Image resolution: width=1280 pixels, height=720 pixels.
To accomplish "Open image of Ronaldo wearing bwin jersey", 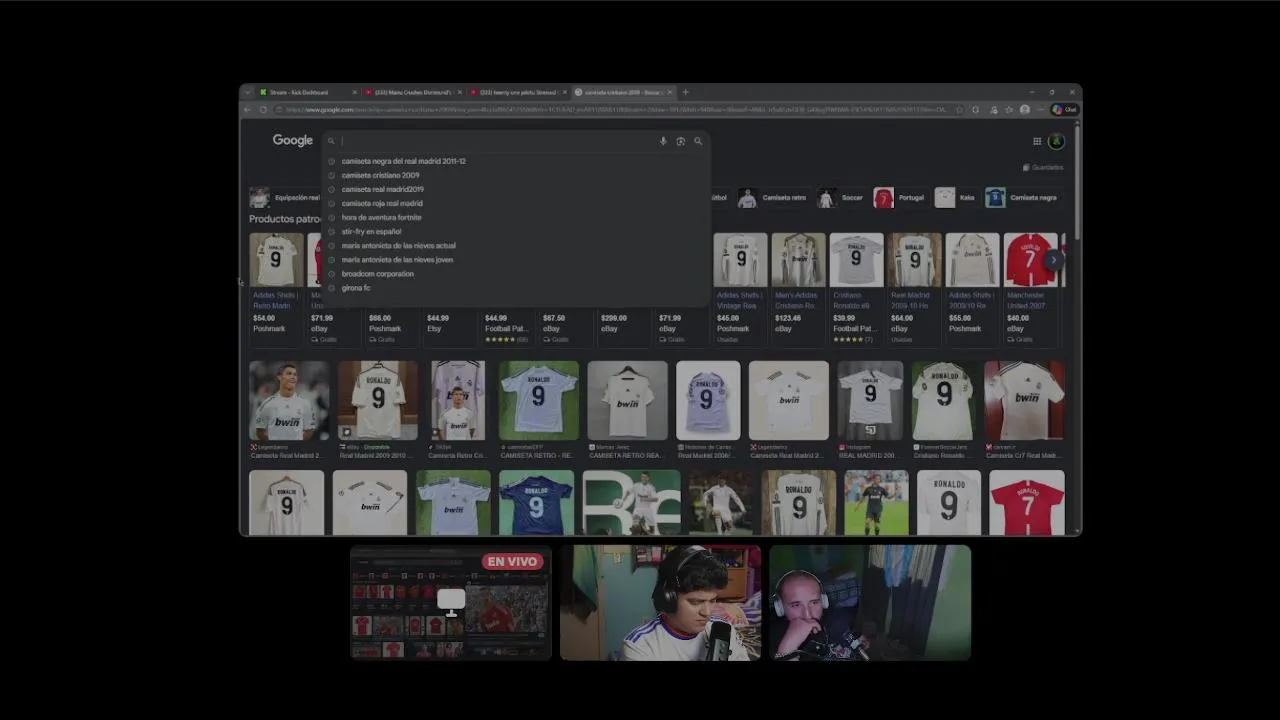I will tap(289, 400).
